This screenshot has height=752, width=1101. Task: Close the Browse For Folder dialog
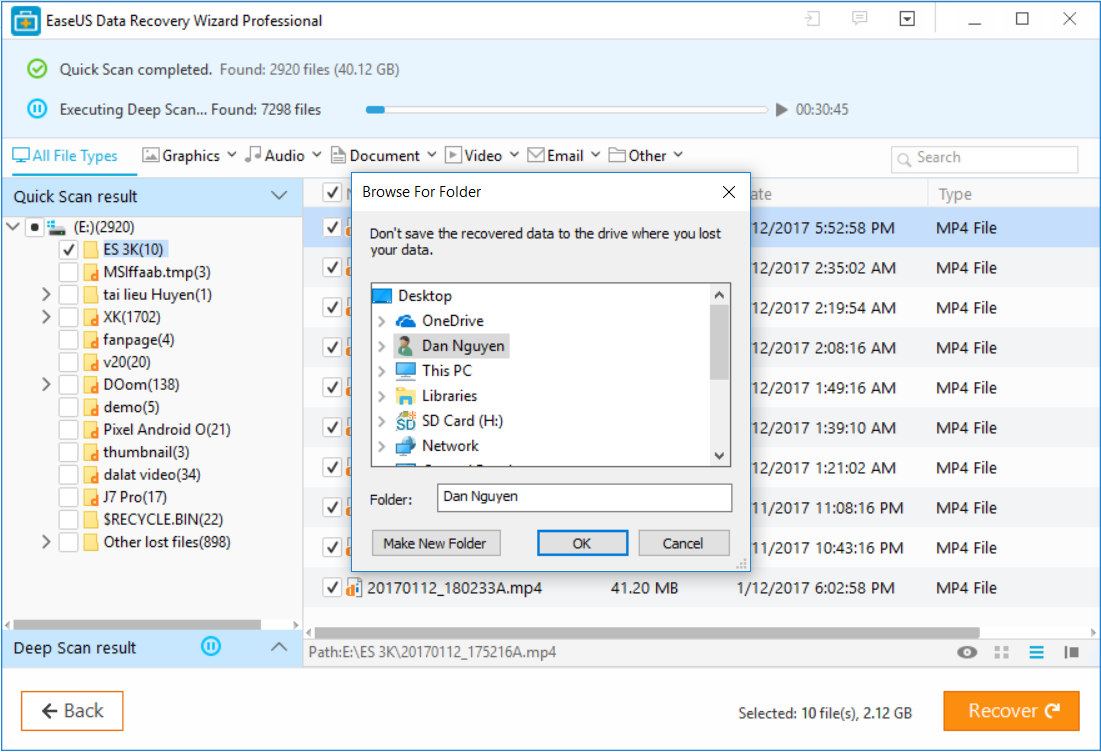click(729, 192)
